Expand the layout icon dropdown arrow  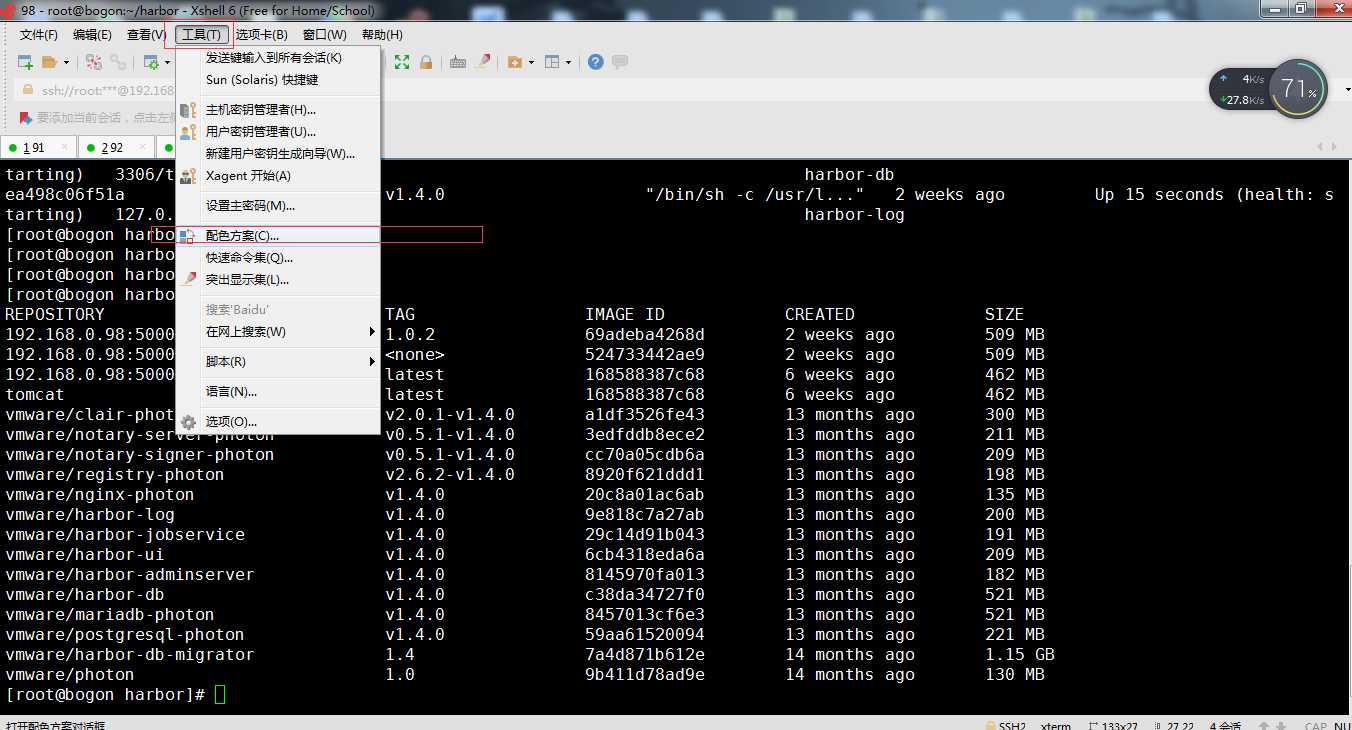pos(568,62)
